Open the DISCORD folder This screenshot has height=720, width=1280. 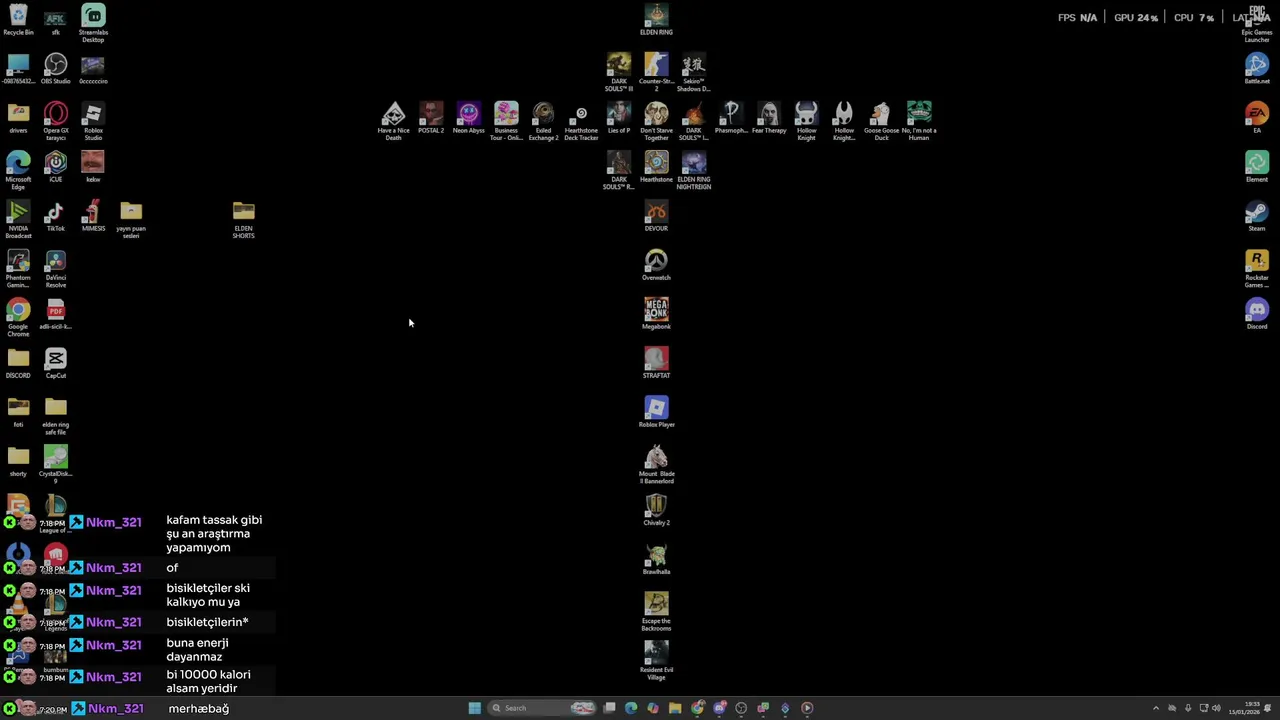pos(18,363)
